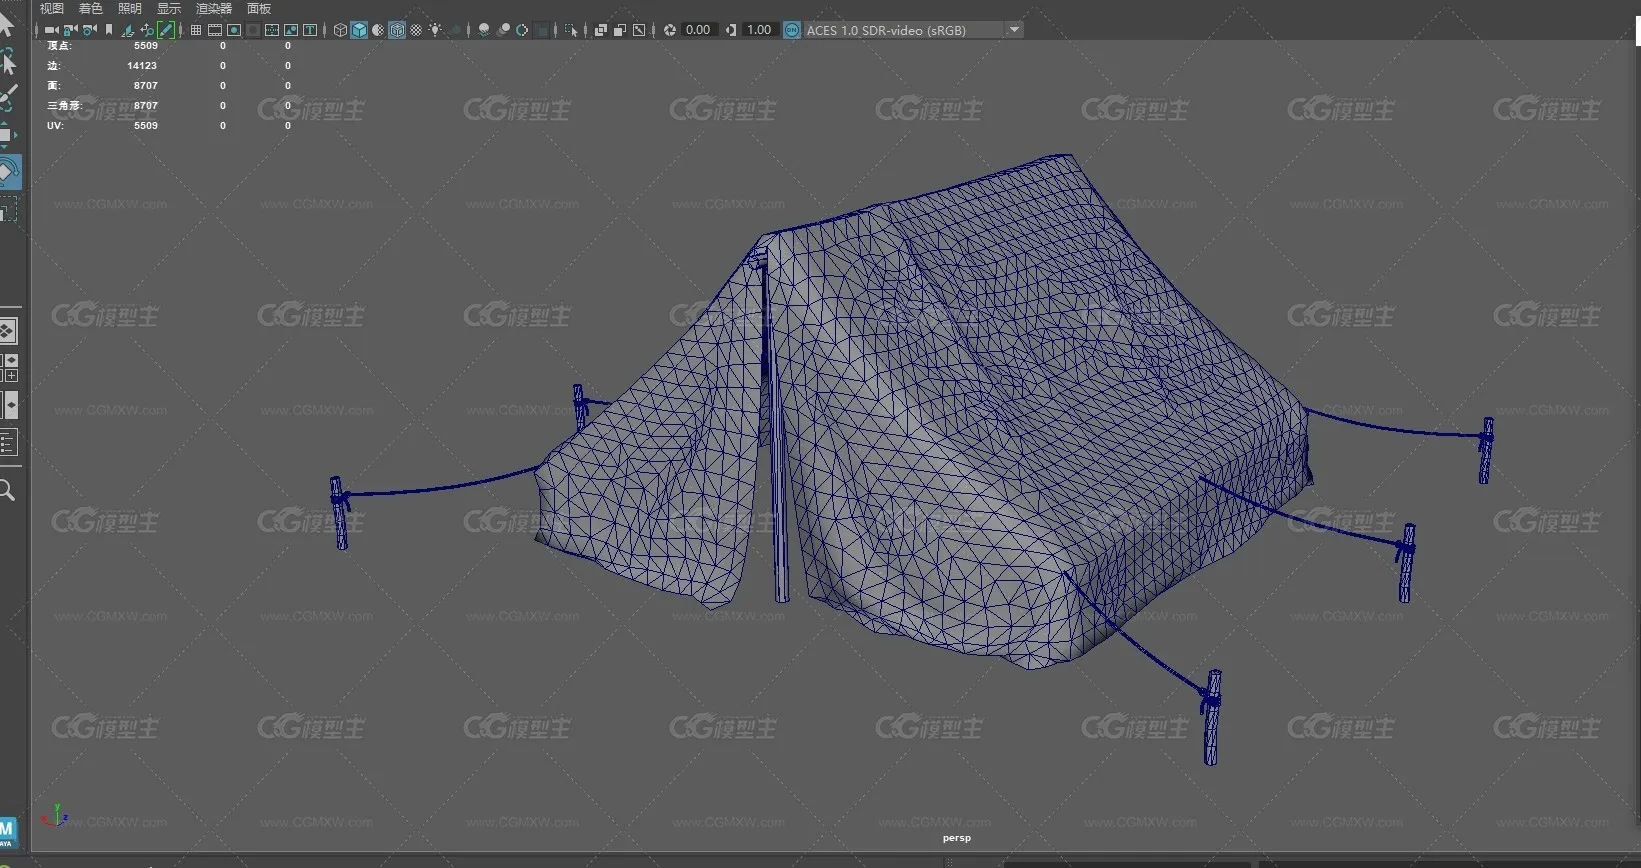Toggle the viewport Grid icon

(196, 30)
